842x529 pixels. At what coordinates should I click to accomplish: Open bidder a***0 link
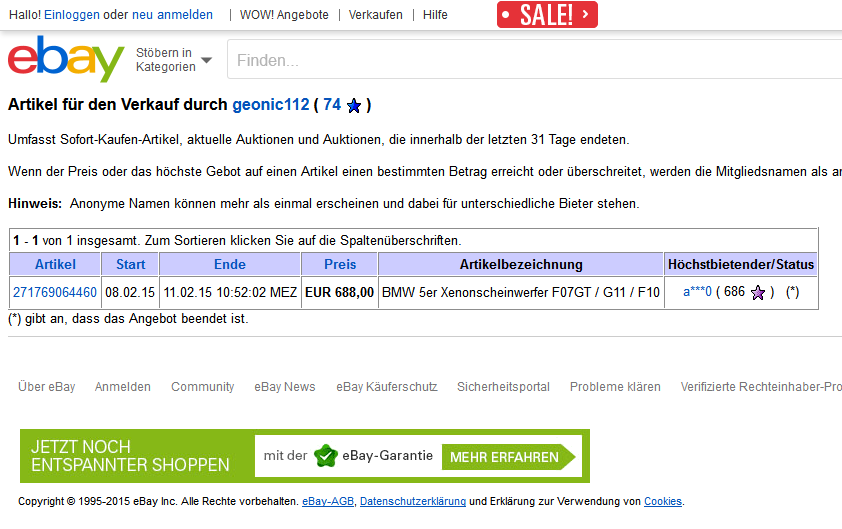697,292
